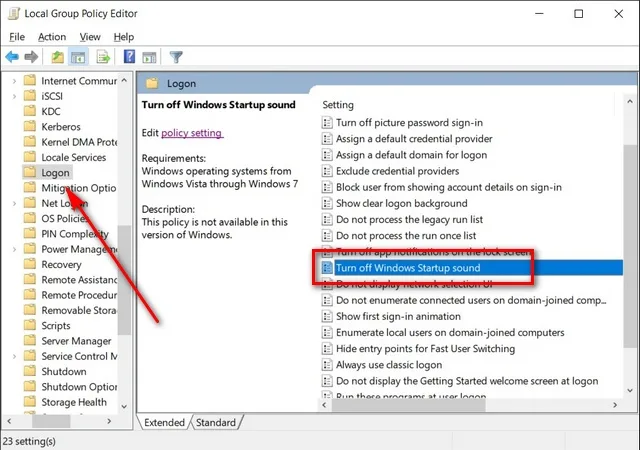Expand the Internet Communication tree node
Image resolution: width=640 pixels, height=450 pixels.
pyautogui.click(x=14, y=81)
